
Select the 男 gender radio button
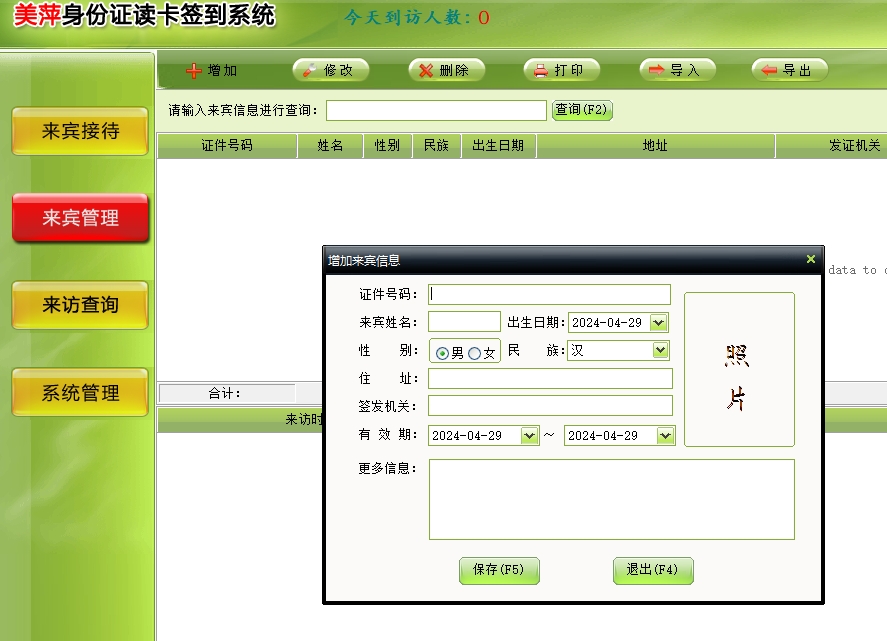coord(442,353)
